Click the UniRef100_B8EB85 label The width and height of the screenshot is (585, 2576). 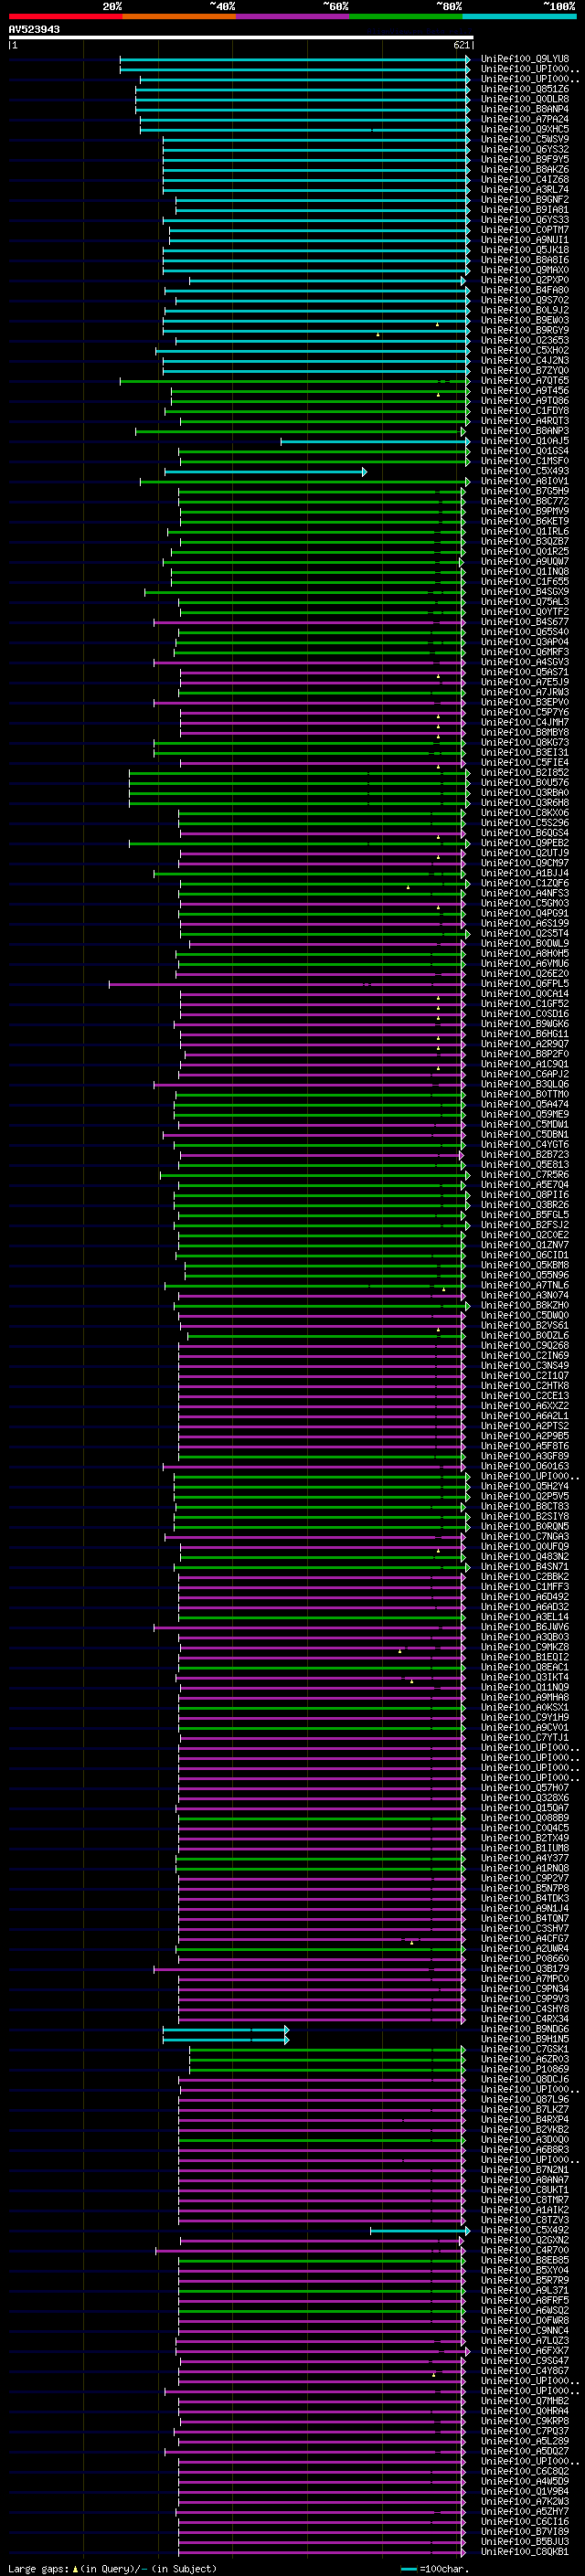coord(524,2260)
